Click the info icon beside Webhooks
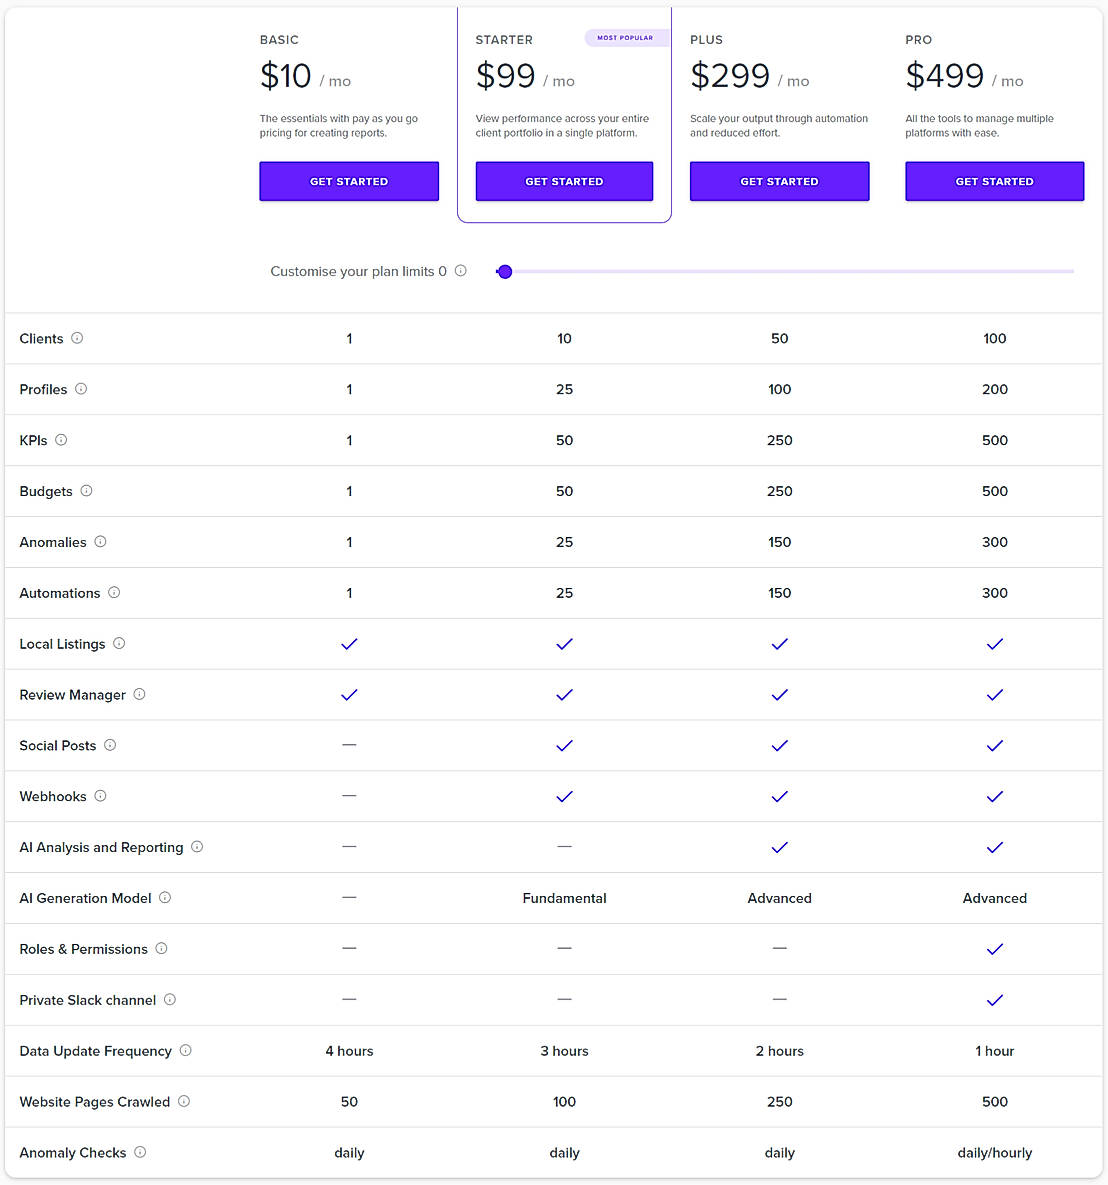 pos(100,796)
